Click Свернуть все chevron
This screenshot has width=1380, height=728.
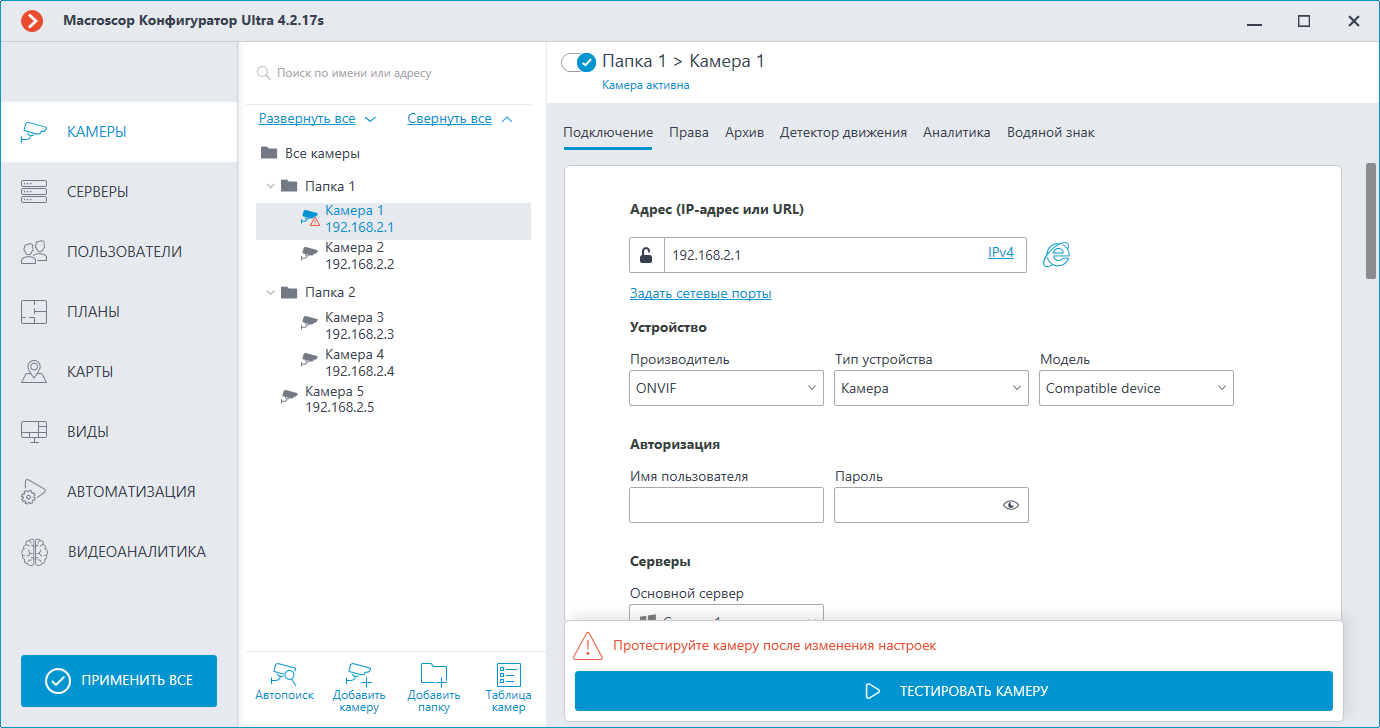506,119
